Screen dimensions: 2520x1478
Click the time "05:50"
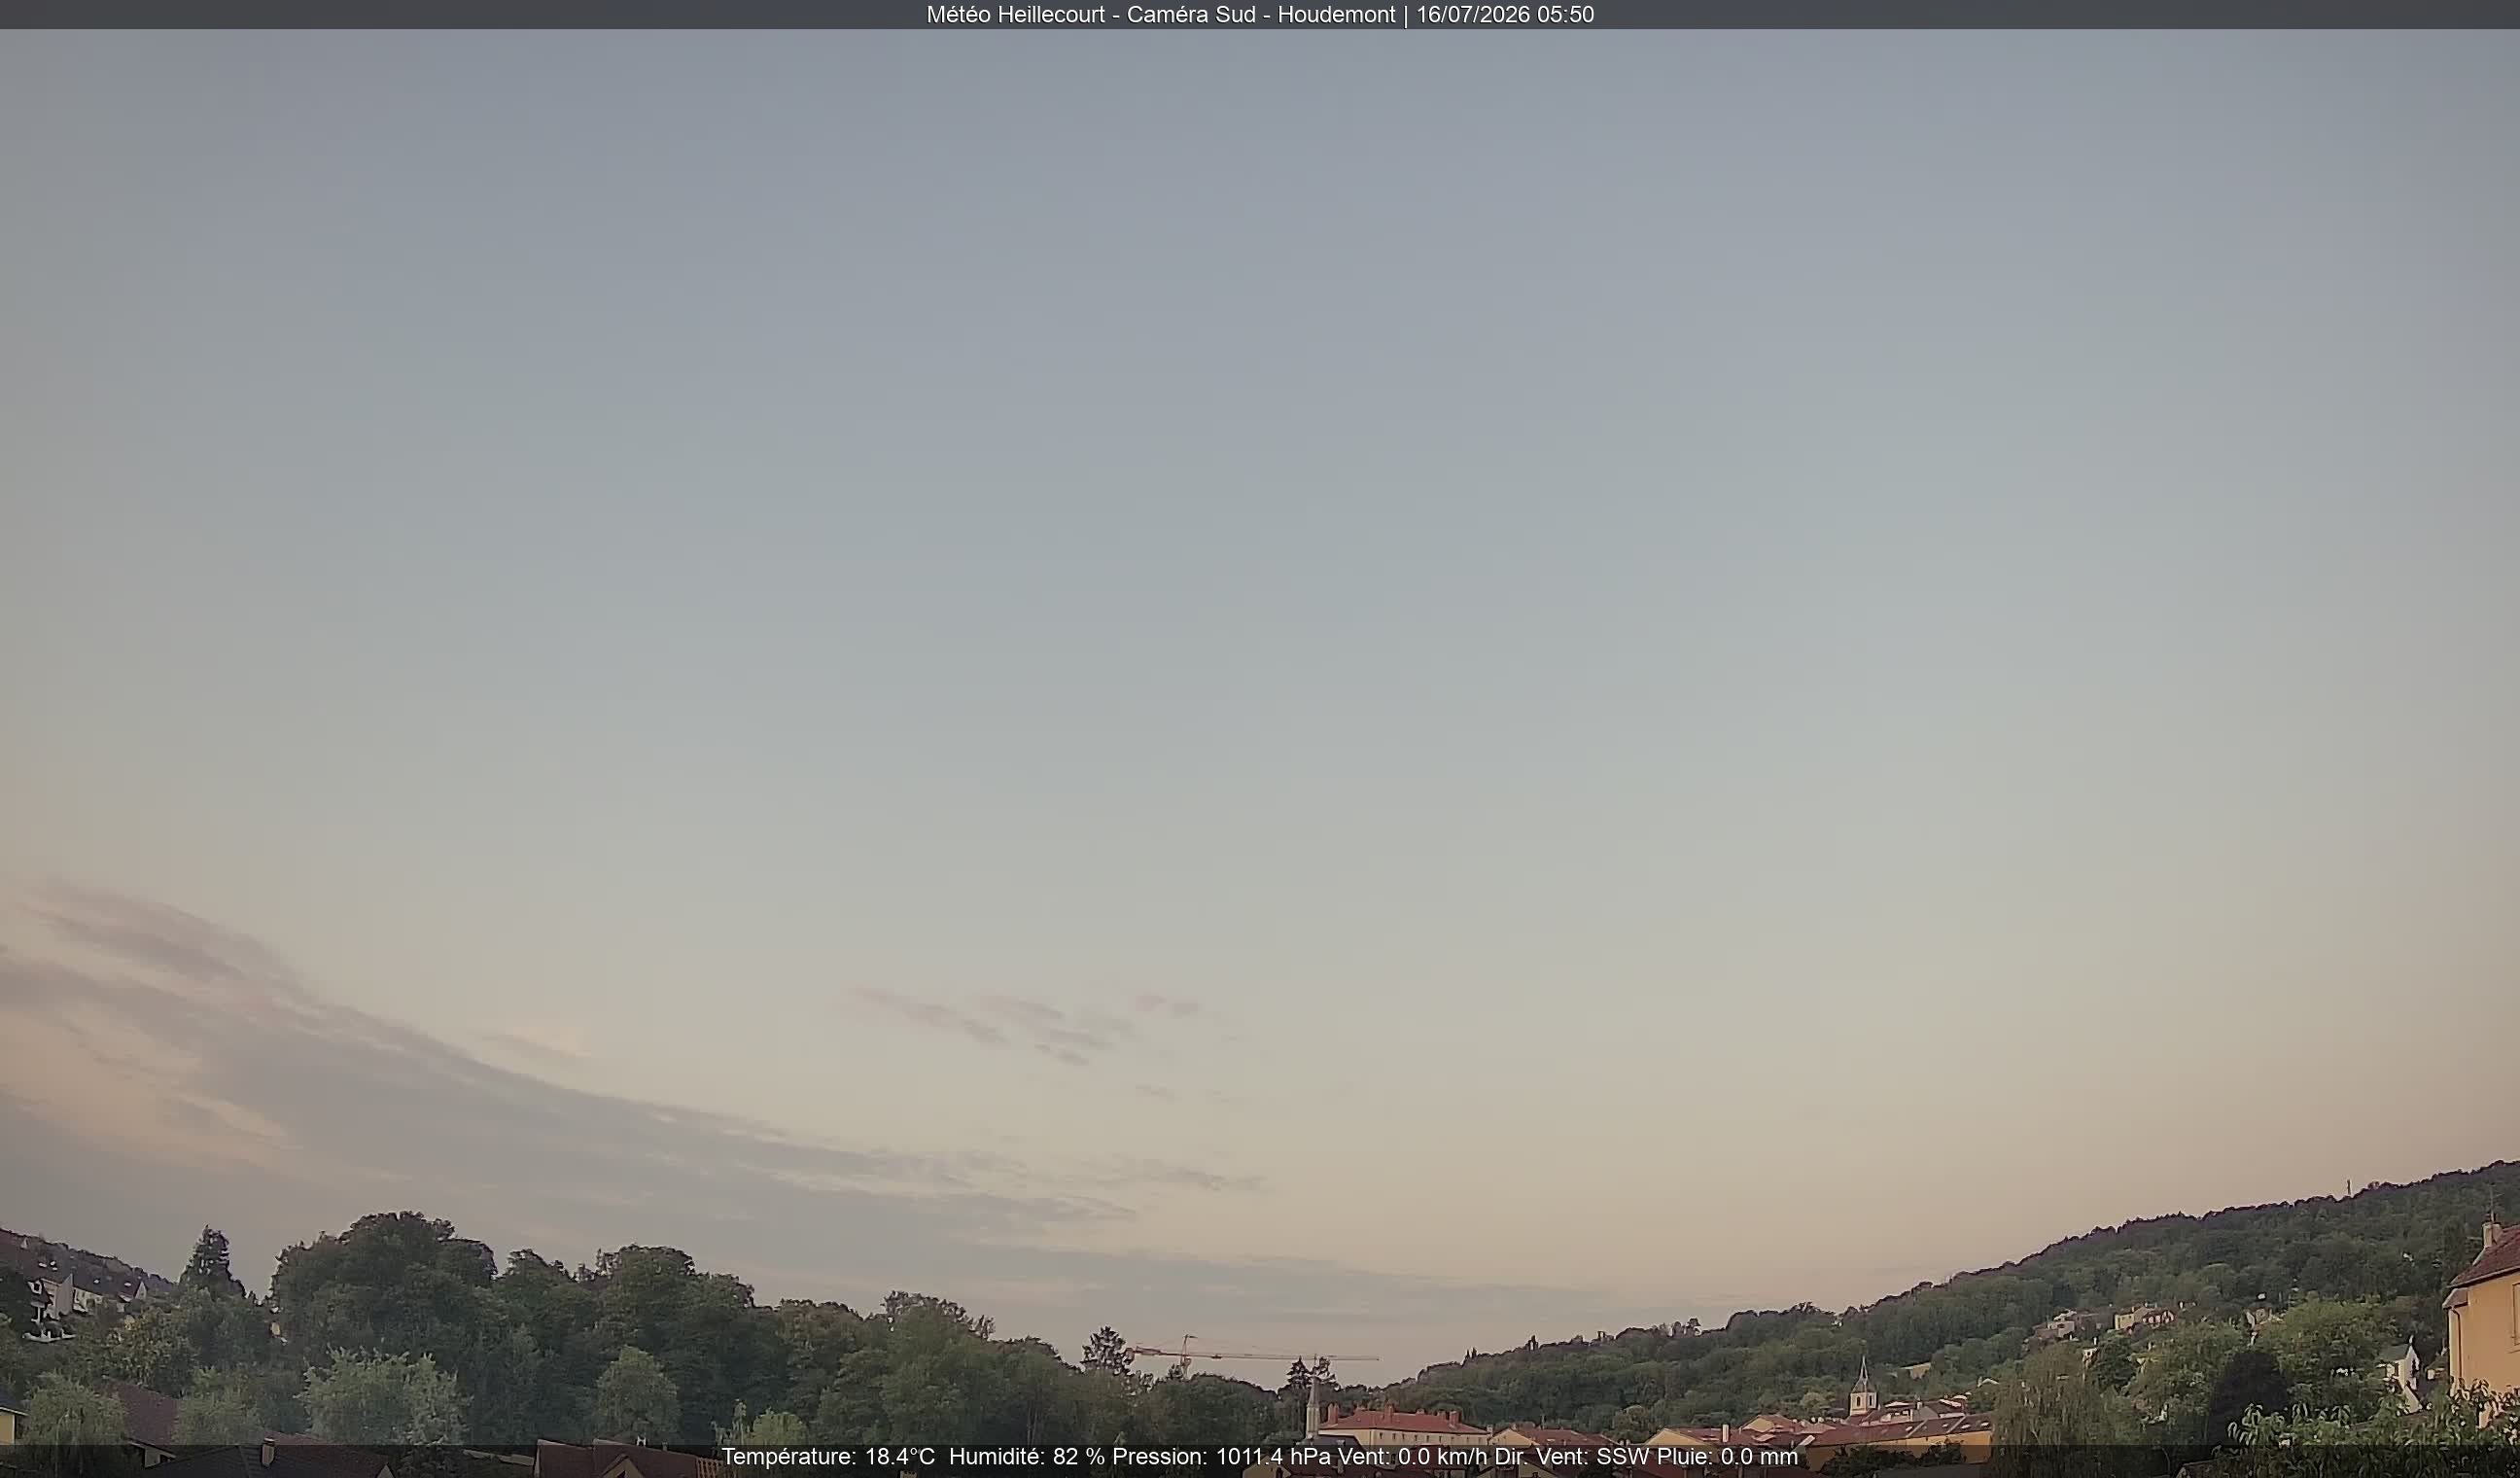click(x=1565, y=15)
